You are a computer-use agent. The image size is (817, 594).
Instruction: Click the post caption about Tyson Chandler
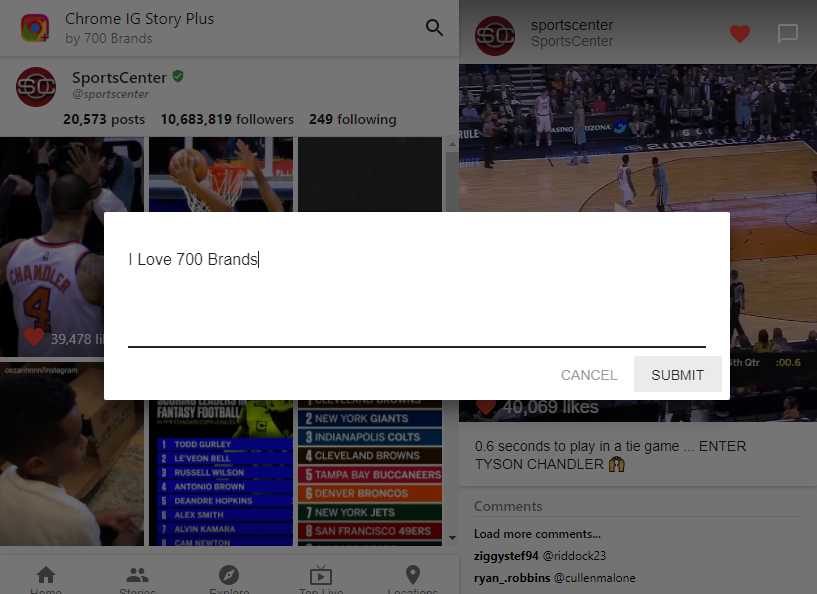[x=610, y=455]
